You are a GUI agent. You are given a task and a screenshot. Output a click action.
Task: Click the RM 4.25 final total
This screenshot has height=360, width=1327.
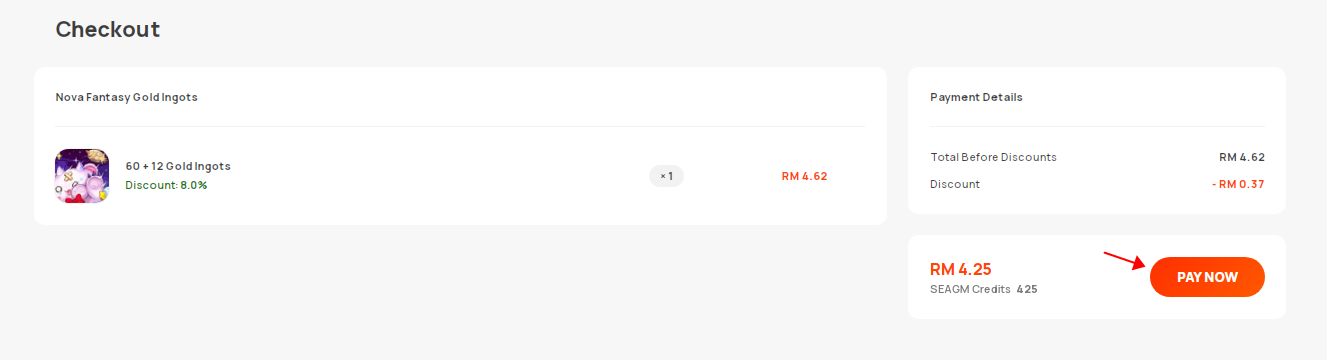pyautogui.click(x=960, y=269)
